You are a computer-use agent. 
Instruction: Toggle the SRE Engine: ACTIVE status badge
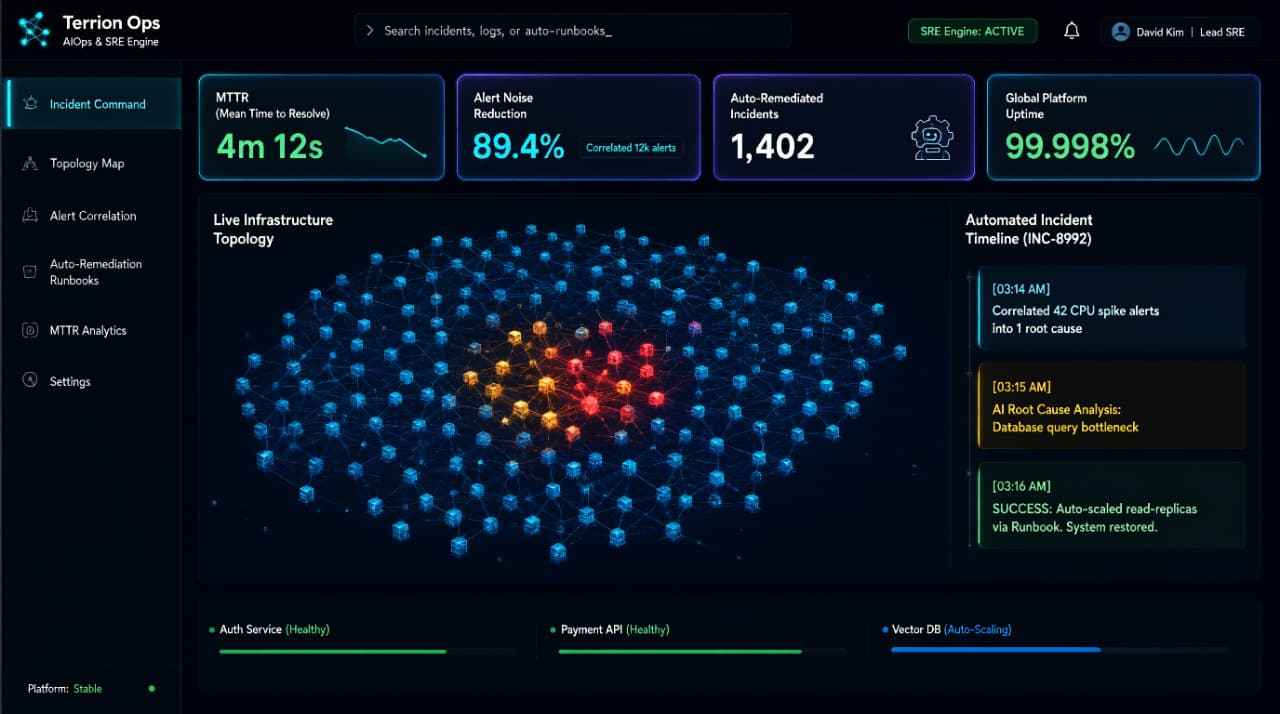[972, 31]
